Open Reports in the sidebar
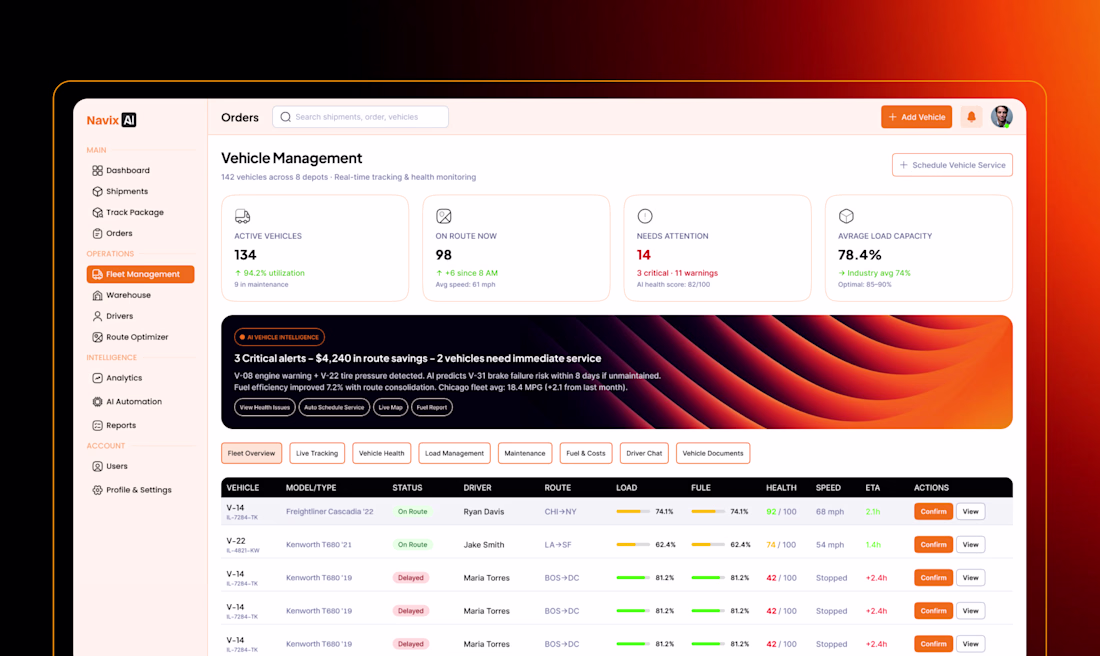Viewport: 1100px width, 656px height. (x=114, y=426)
